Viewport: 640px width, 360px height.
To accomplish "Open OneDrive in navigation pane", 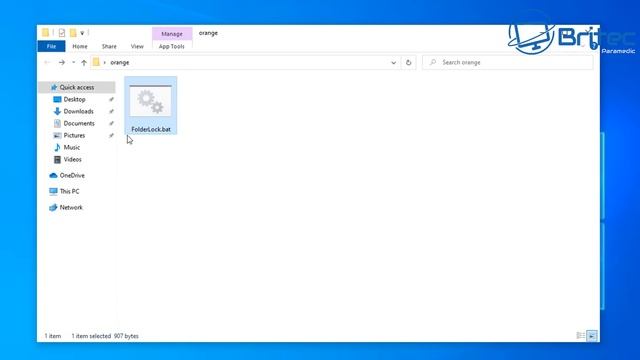I will [x=72, y=176].
